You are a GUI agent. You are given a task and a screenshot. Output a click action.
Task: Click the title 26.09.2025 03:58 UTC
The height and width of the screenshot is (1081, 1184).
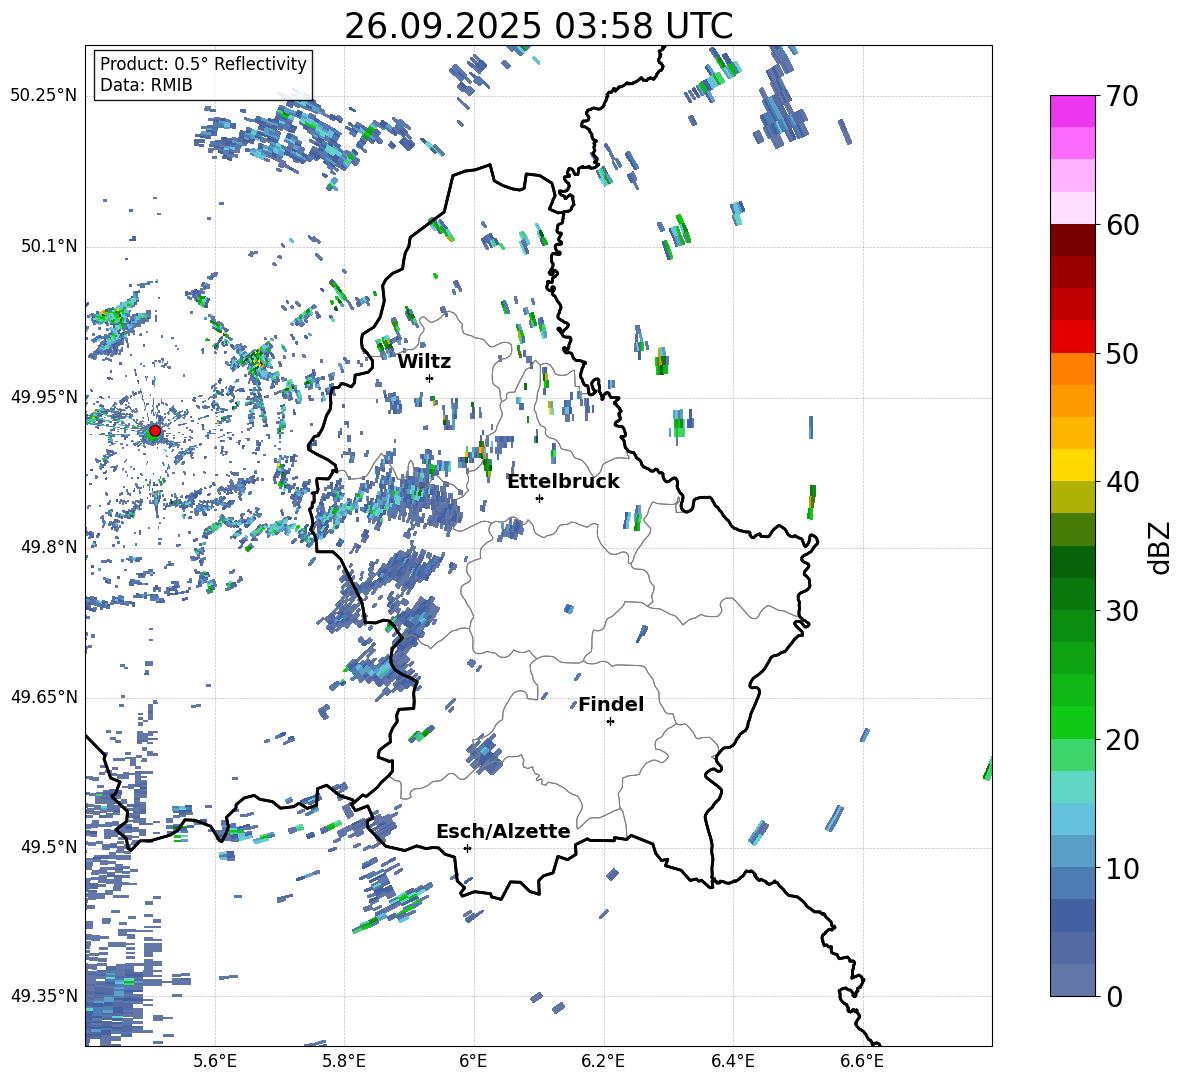click(538, 26)
